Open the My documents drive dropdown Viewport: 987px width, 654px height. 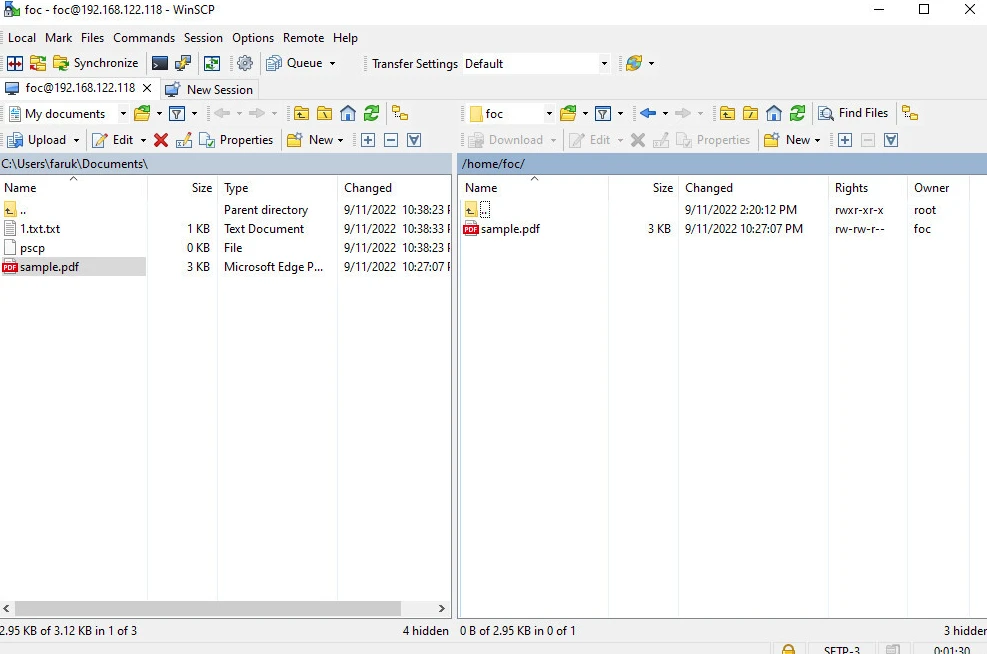[x=123, y=113]
